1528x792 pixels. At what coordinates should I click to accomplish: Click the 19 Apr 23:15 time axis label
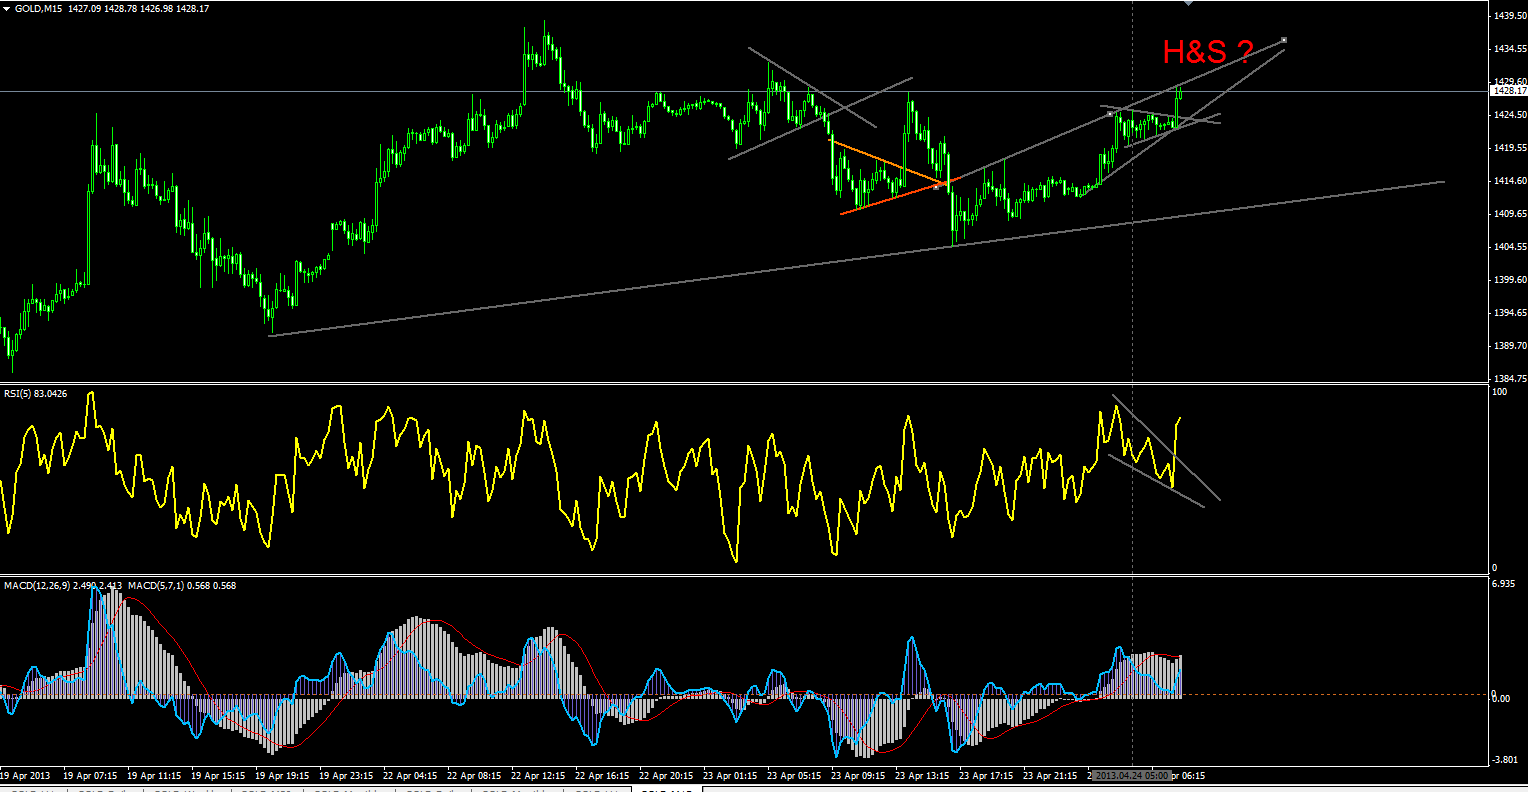pos(346,776)
